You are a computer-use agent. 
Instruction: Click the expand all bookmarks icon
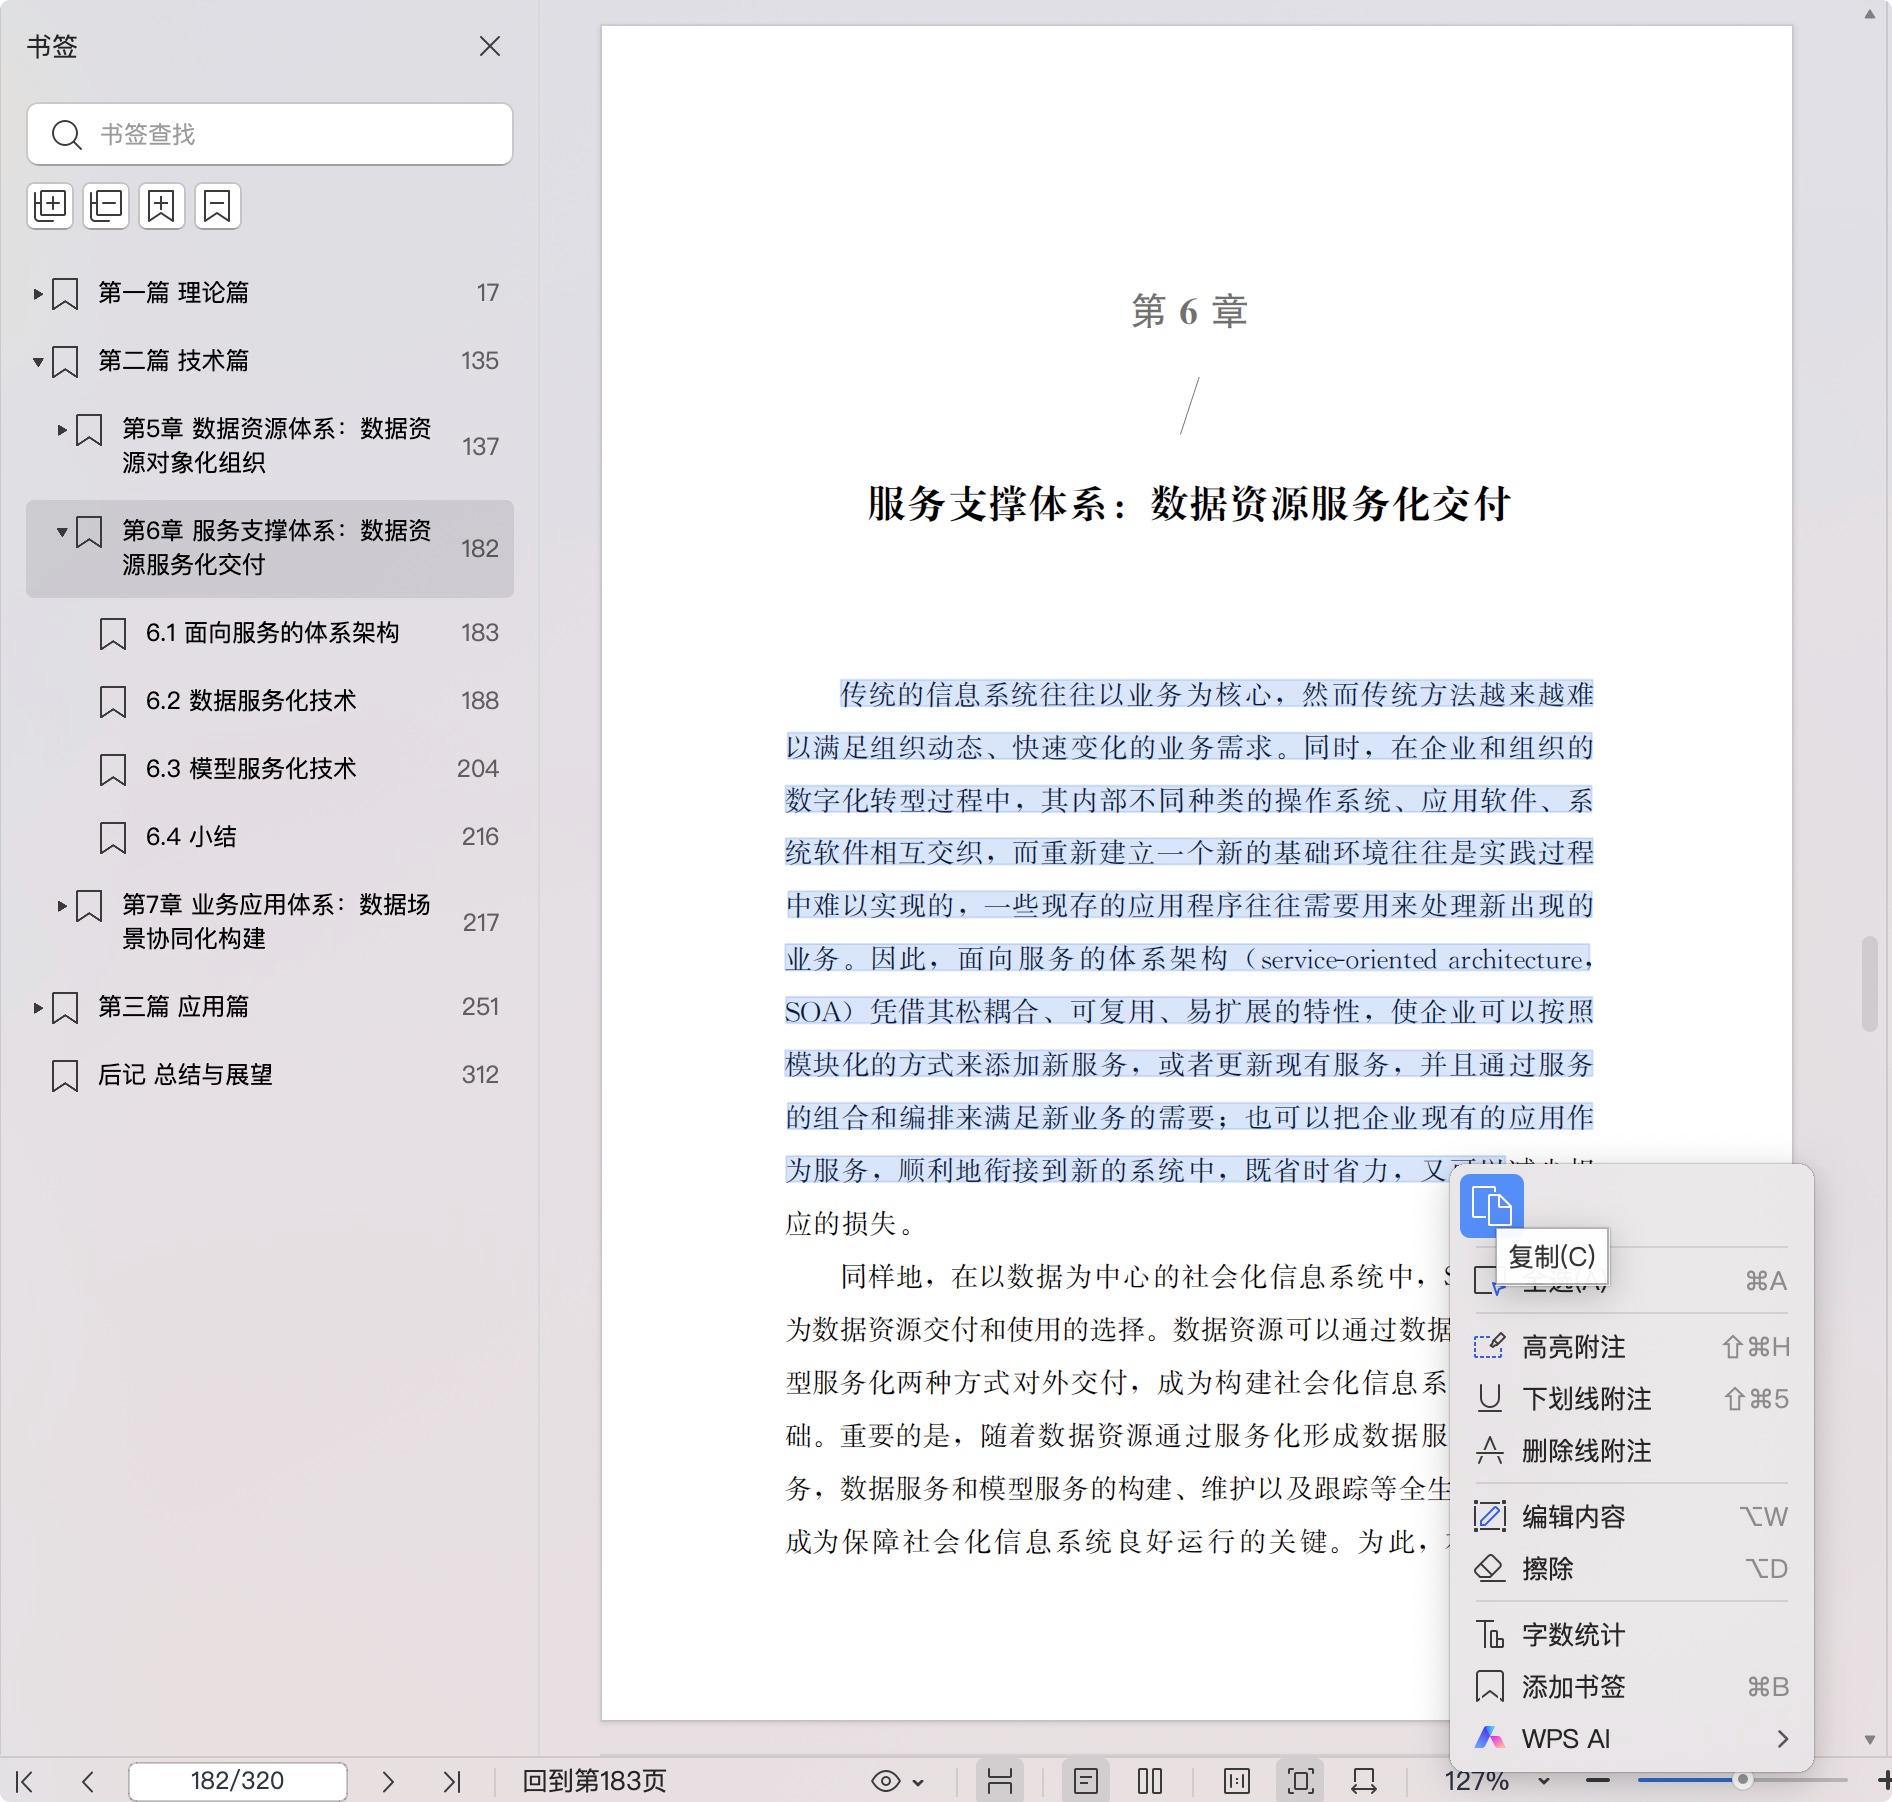[50, 206]
